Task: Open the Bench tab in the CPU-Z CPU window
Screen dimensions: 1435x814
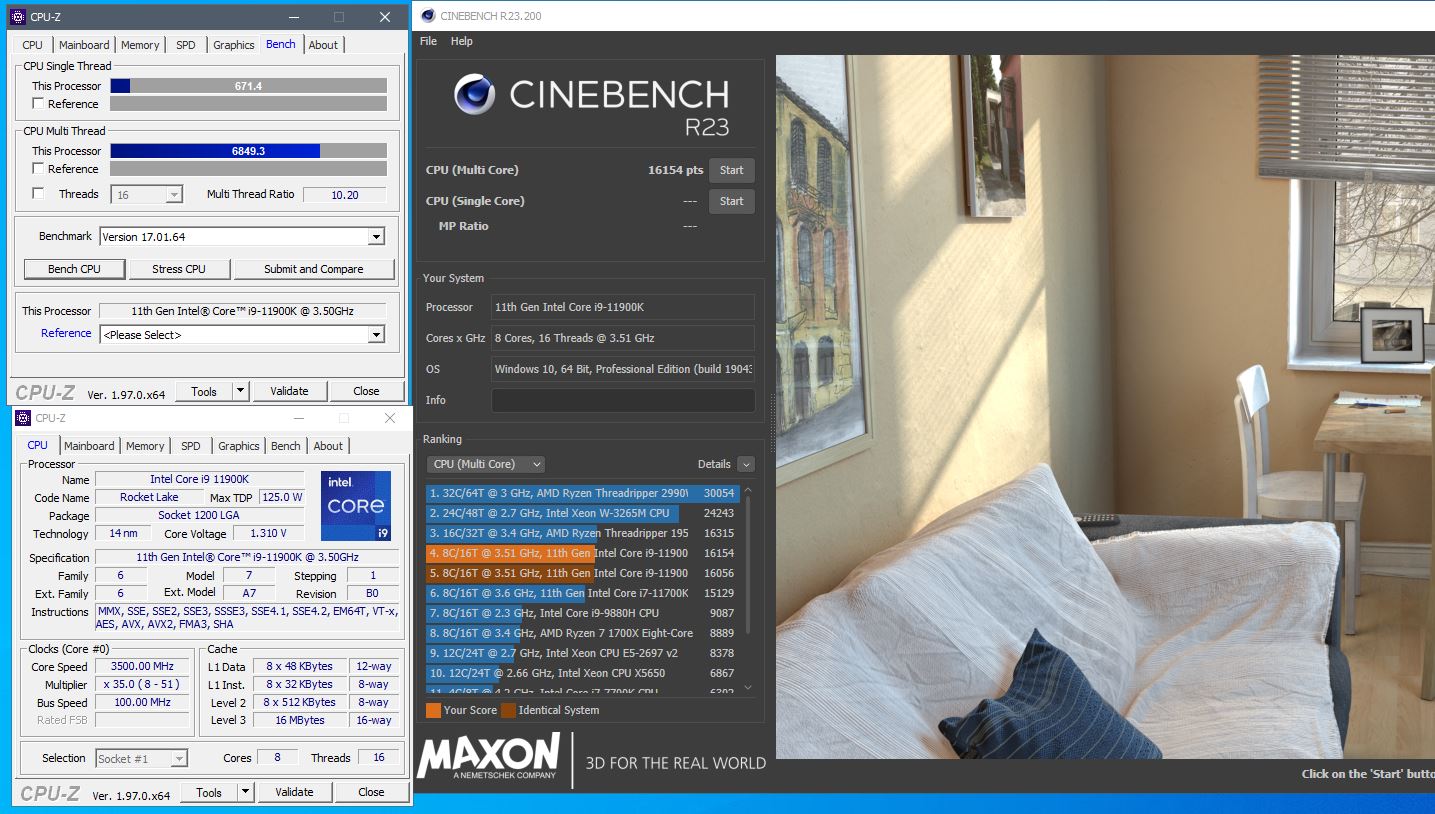Action: [286, 446]
